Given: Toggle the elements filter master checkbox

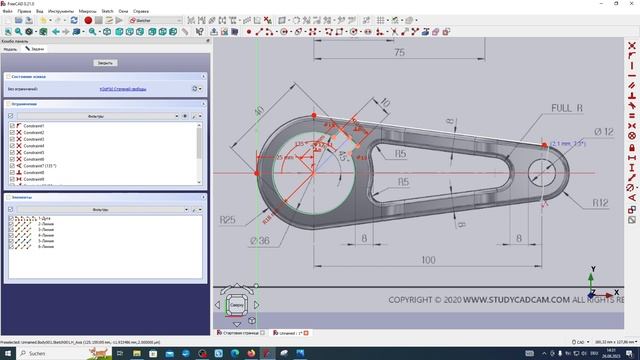Looking at the screenshot, I should coord(11,209).
